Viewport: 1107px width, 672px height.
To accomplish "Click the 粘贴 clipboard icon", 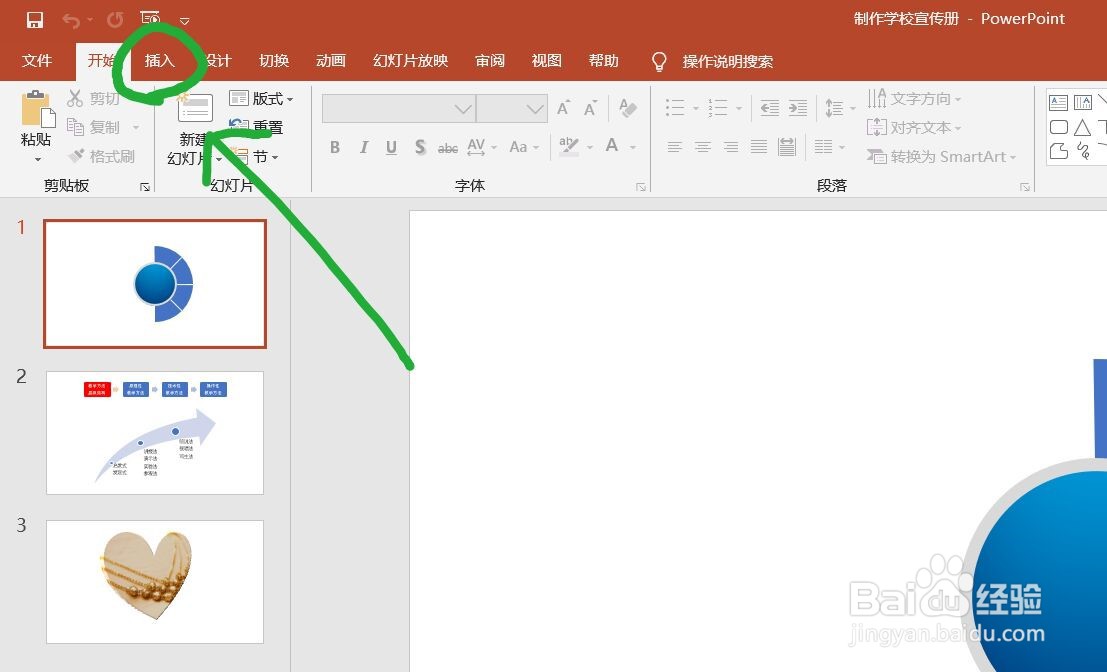I will [37, 109].
